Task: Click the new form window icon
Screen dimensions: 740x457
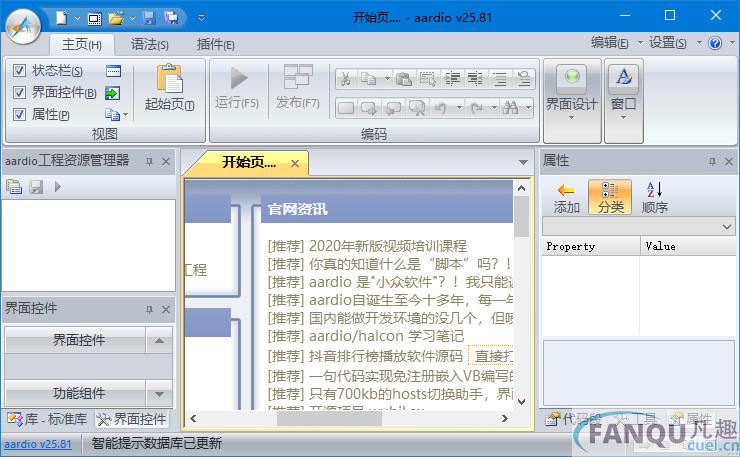Action: 94,19
